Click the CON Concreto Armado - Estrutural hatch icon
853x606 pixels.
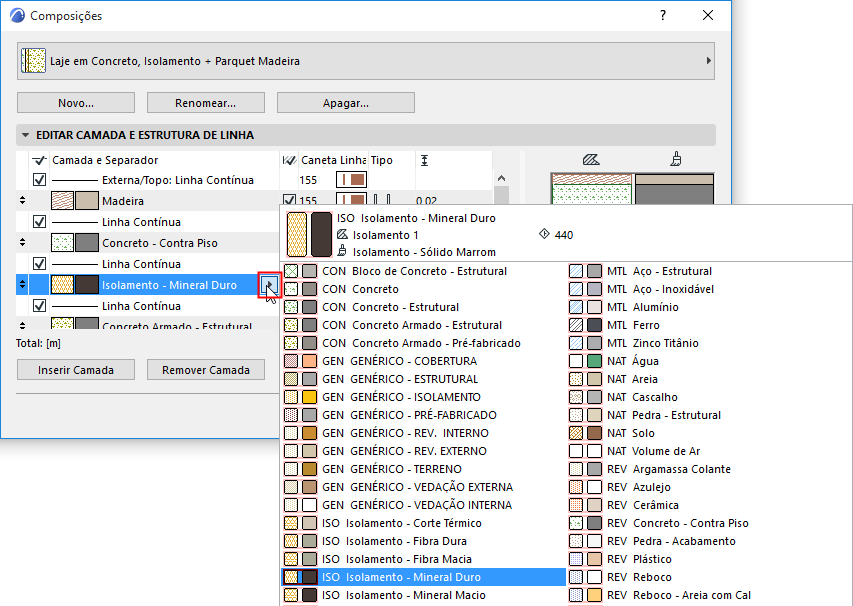tap(291, 325)
